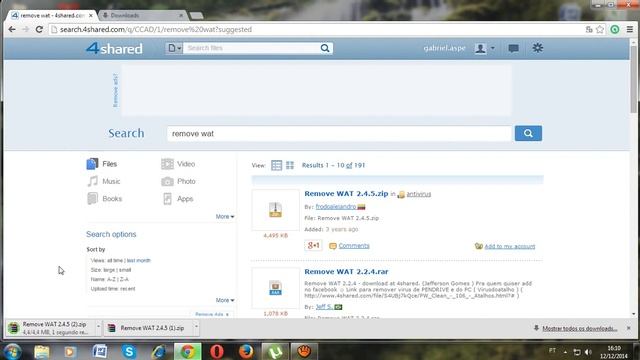Click Add to my account
Viewport: 640px width, 360px height.
click(509, 246)
